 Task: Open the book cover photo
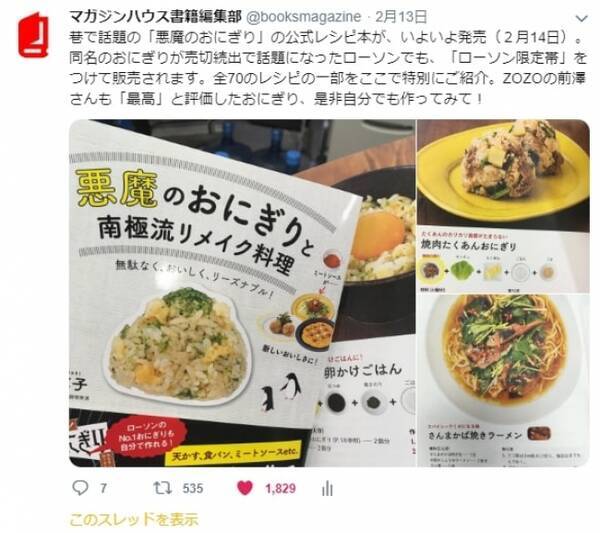tap(242, 293)
